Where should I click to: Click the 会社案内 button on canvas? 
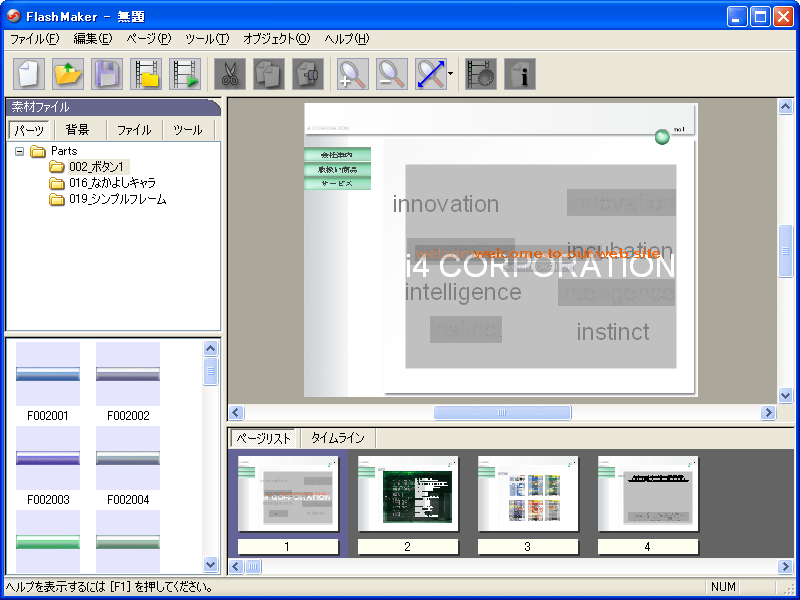click(337, 155)
